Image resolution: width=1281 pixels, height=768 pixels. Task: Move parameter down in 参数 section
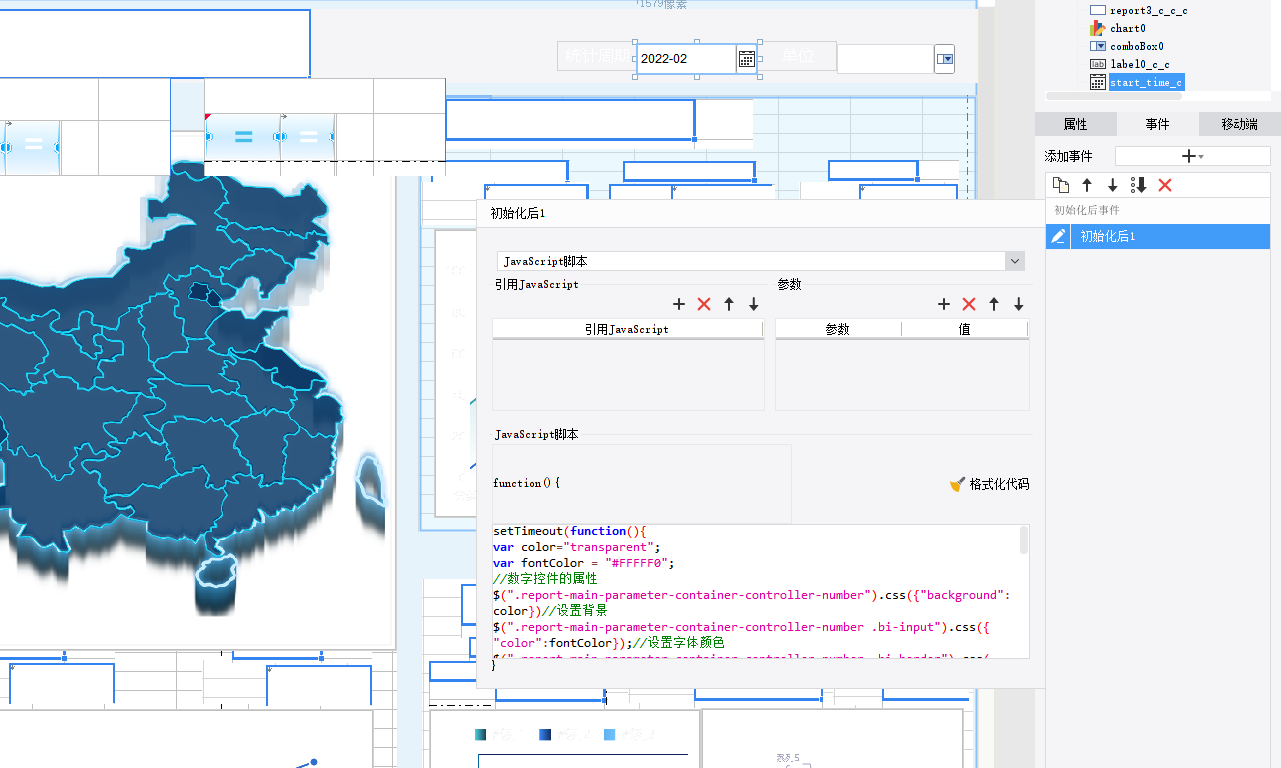pyautogui.click(x=1019, y=304)
